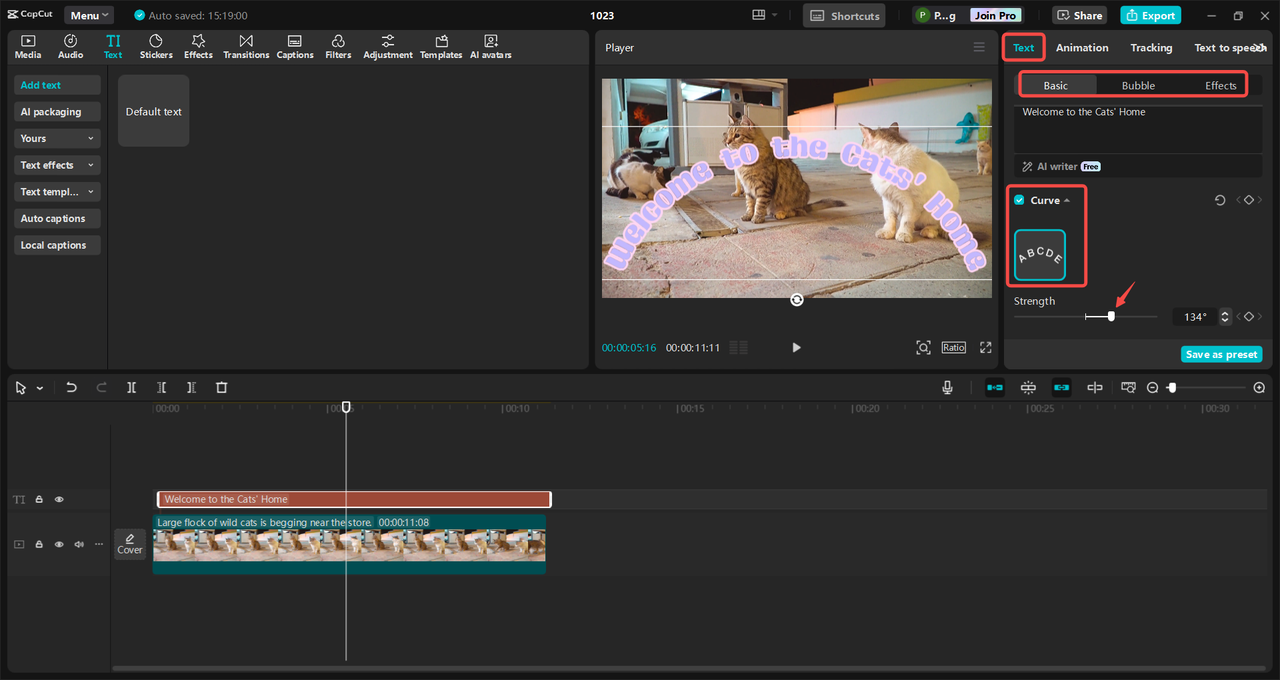Uncheck the Curve checkbox
Screen dimensions: 1280x680
coord(1019,200)
